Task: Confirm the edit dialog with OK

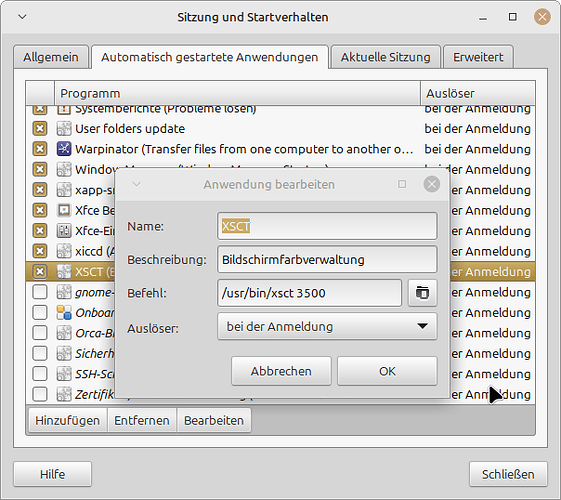Action: [x=387, y=371]
